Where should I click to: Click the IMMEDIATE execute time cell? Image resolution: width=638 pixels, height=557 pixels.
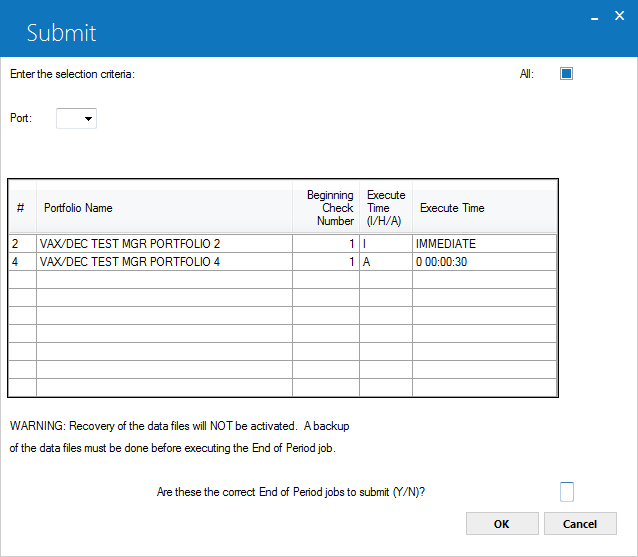tap(484, 244)
